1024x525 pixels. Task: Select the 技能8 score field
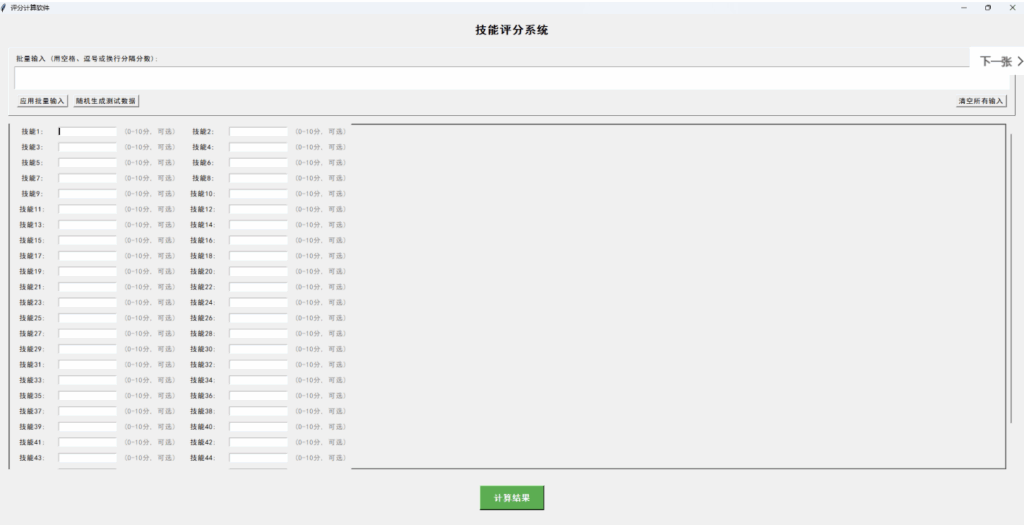(258, 178)
